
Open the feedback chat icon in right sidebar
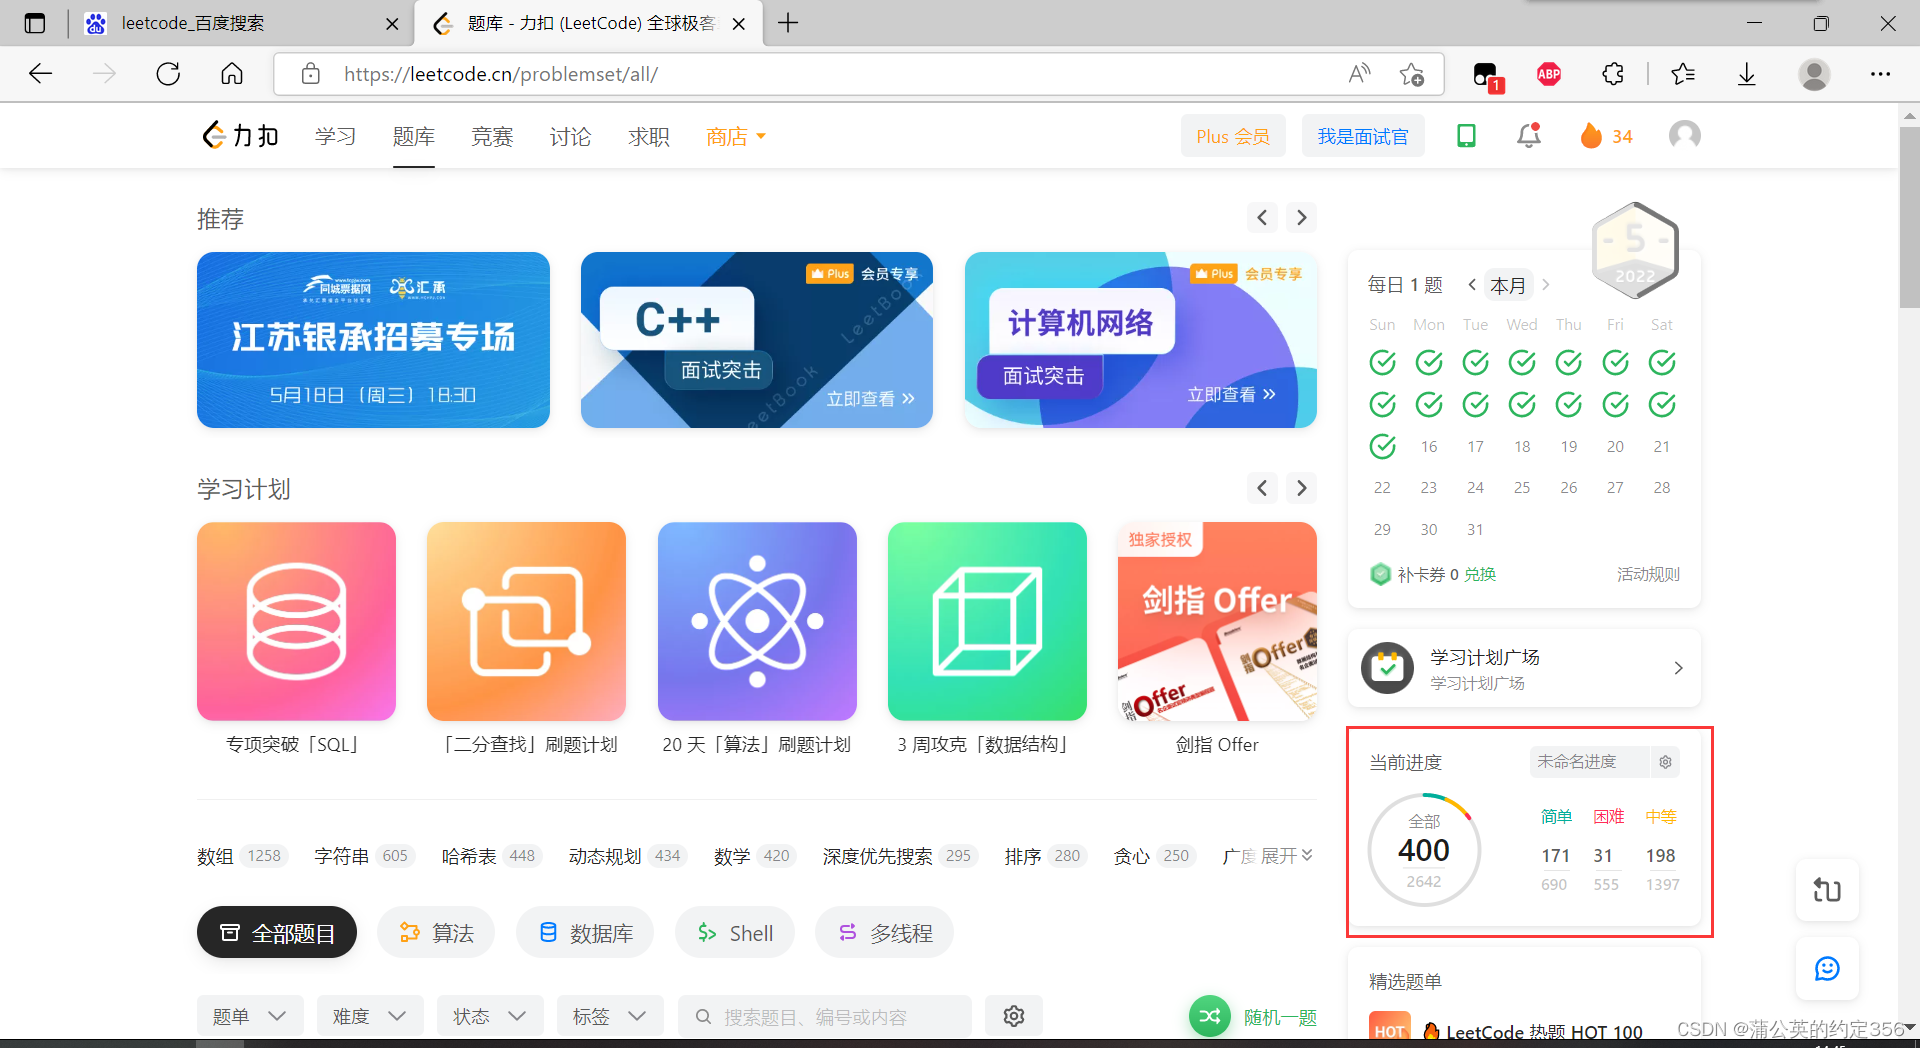tap(1827, 968)
